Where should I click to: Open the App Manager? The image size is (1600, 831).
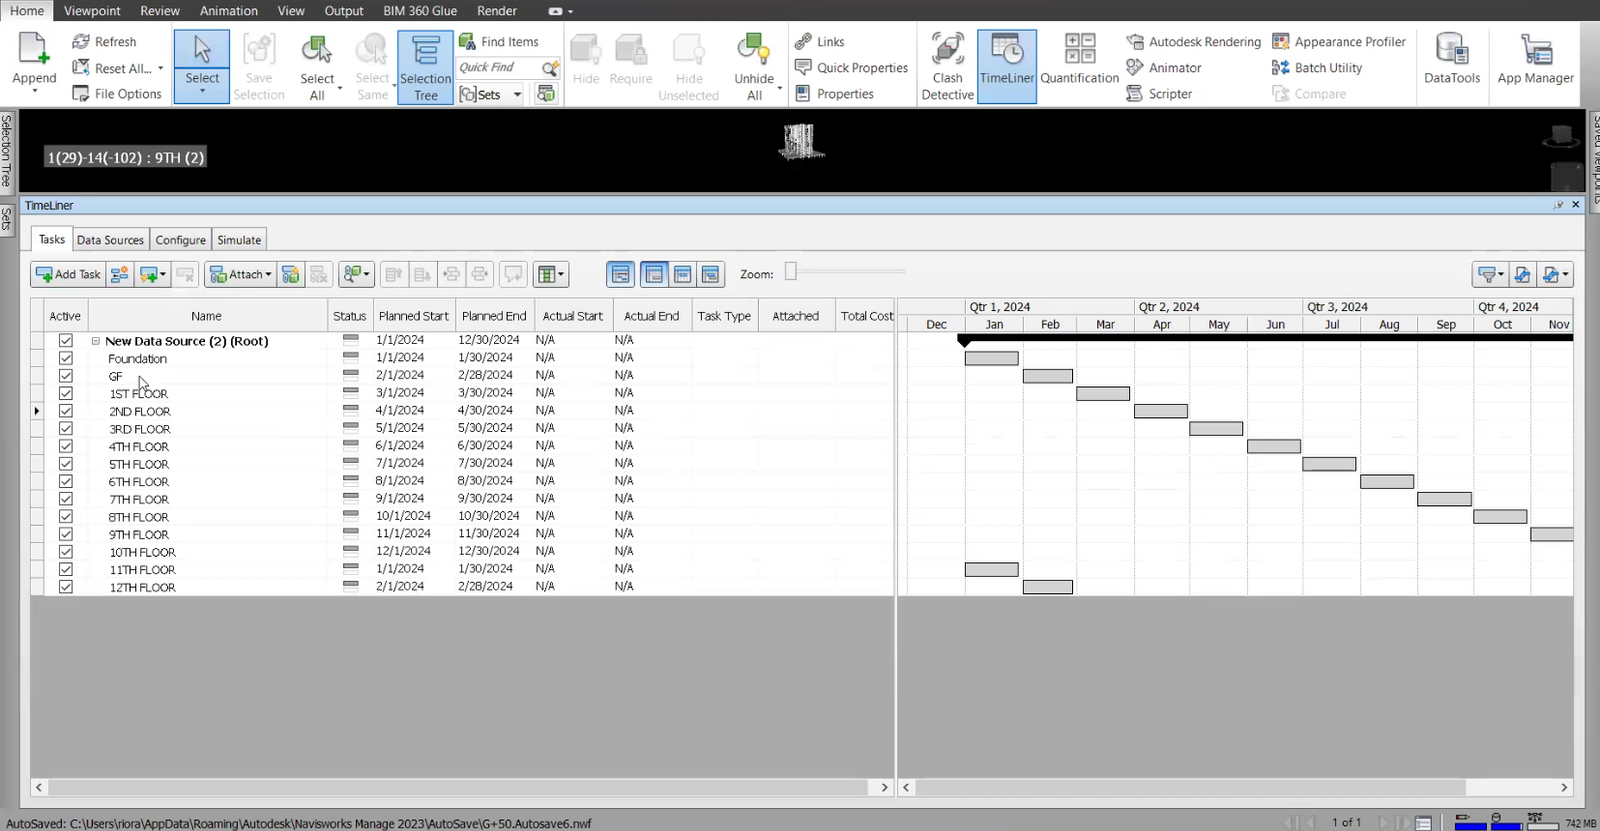(x=1535, y=60)
